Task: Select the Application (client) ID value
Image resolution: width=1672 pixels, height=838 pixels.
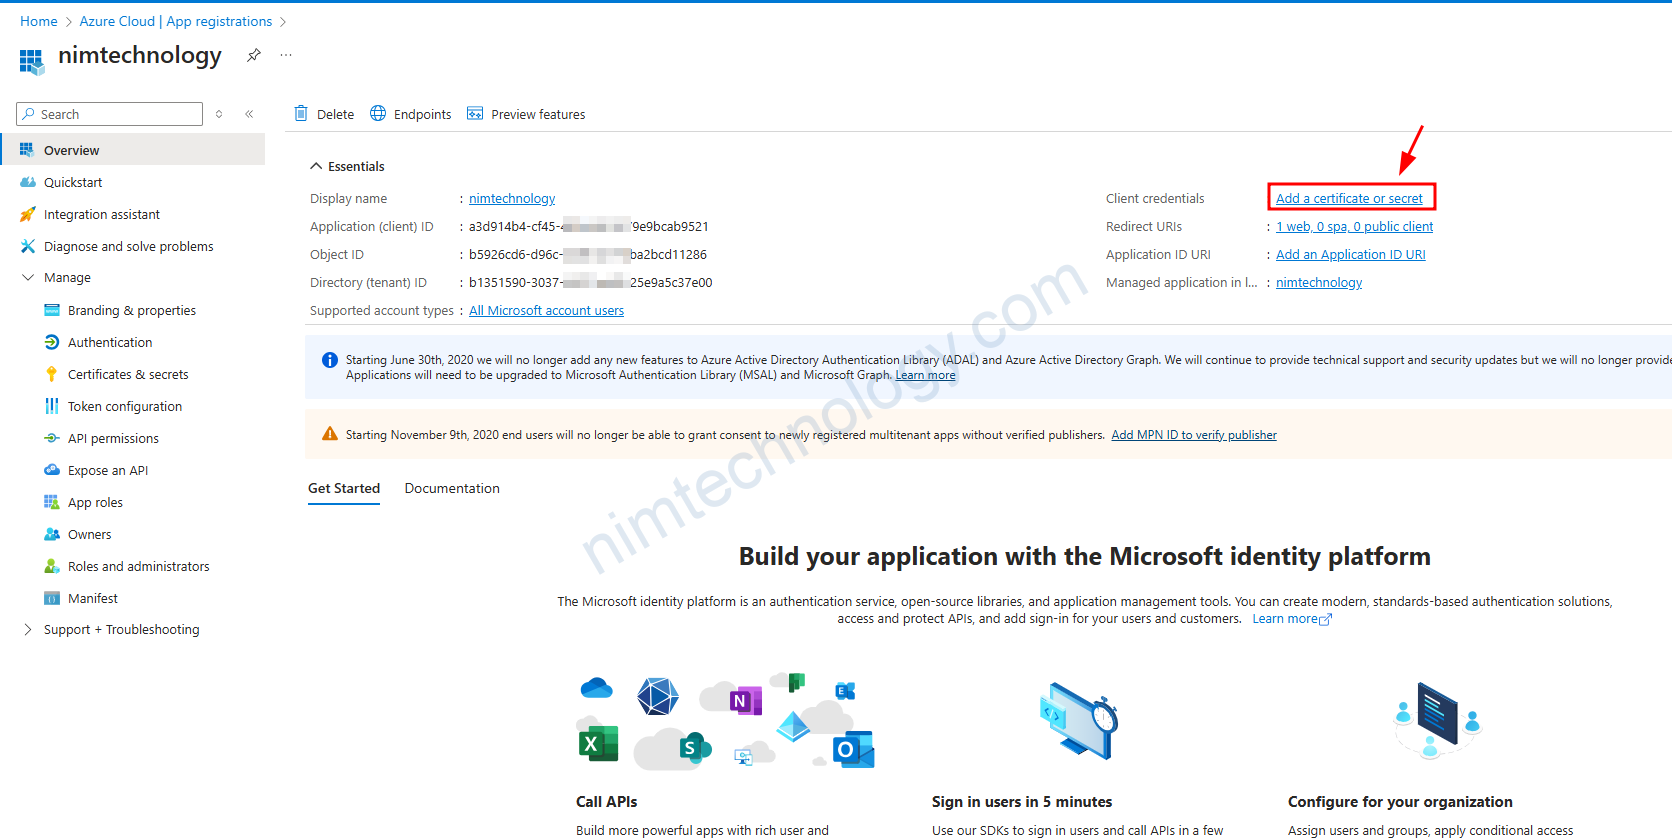Action: tap(589, 226)
